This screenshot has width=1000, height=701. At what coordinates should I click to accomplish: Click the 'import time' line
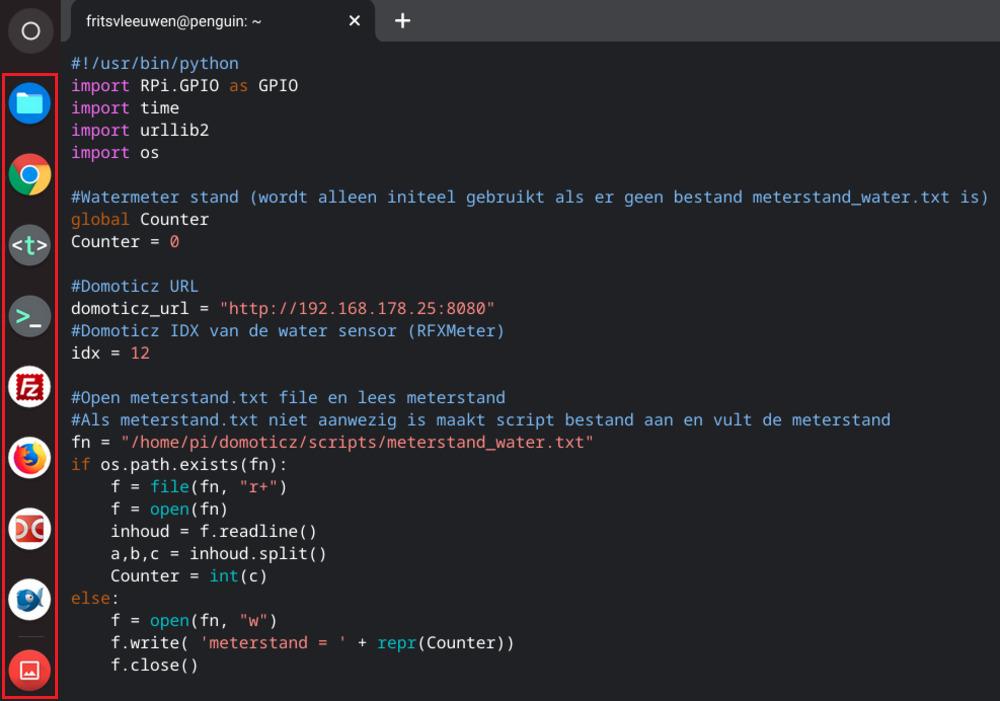pos(125,108)
